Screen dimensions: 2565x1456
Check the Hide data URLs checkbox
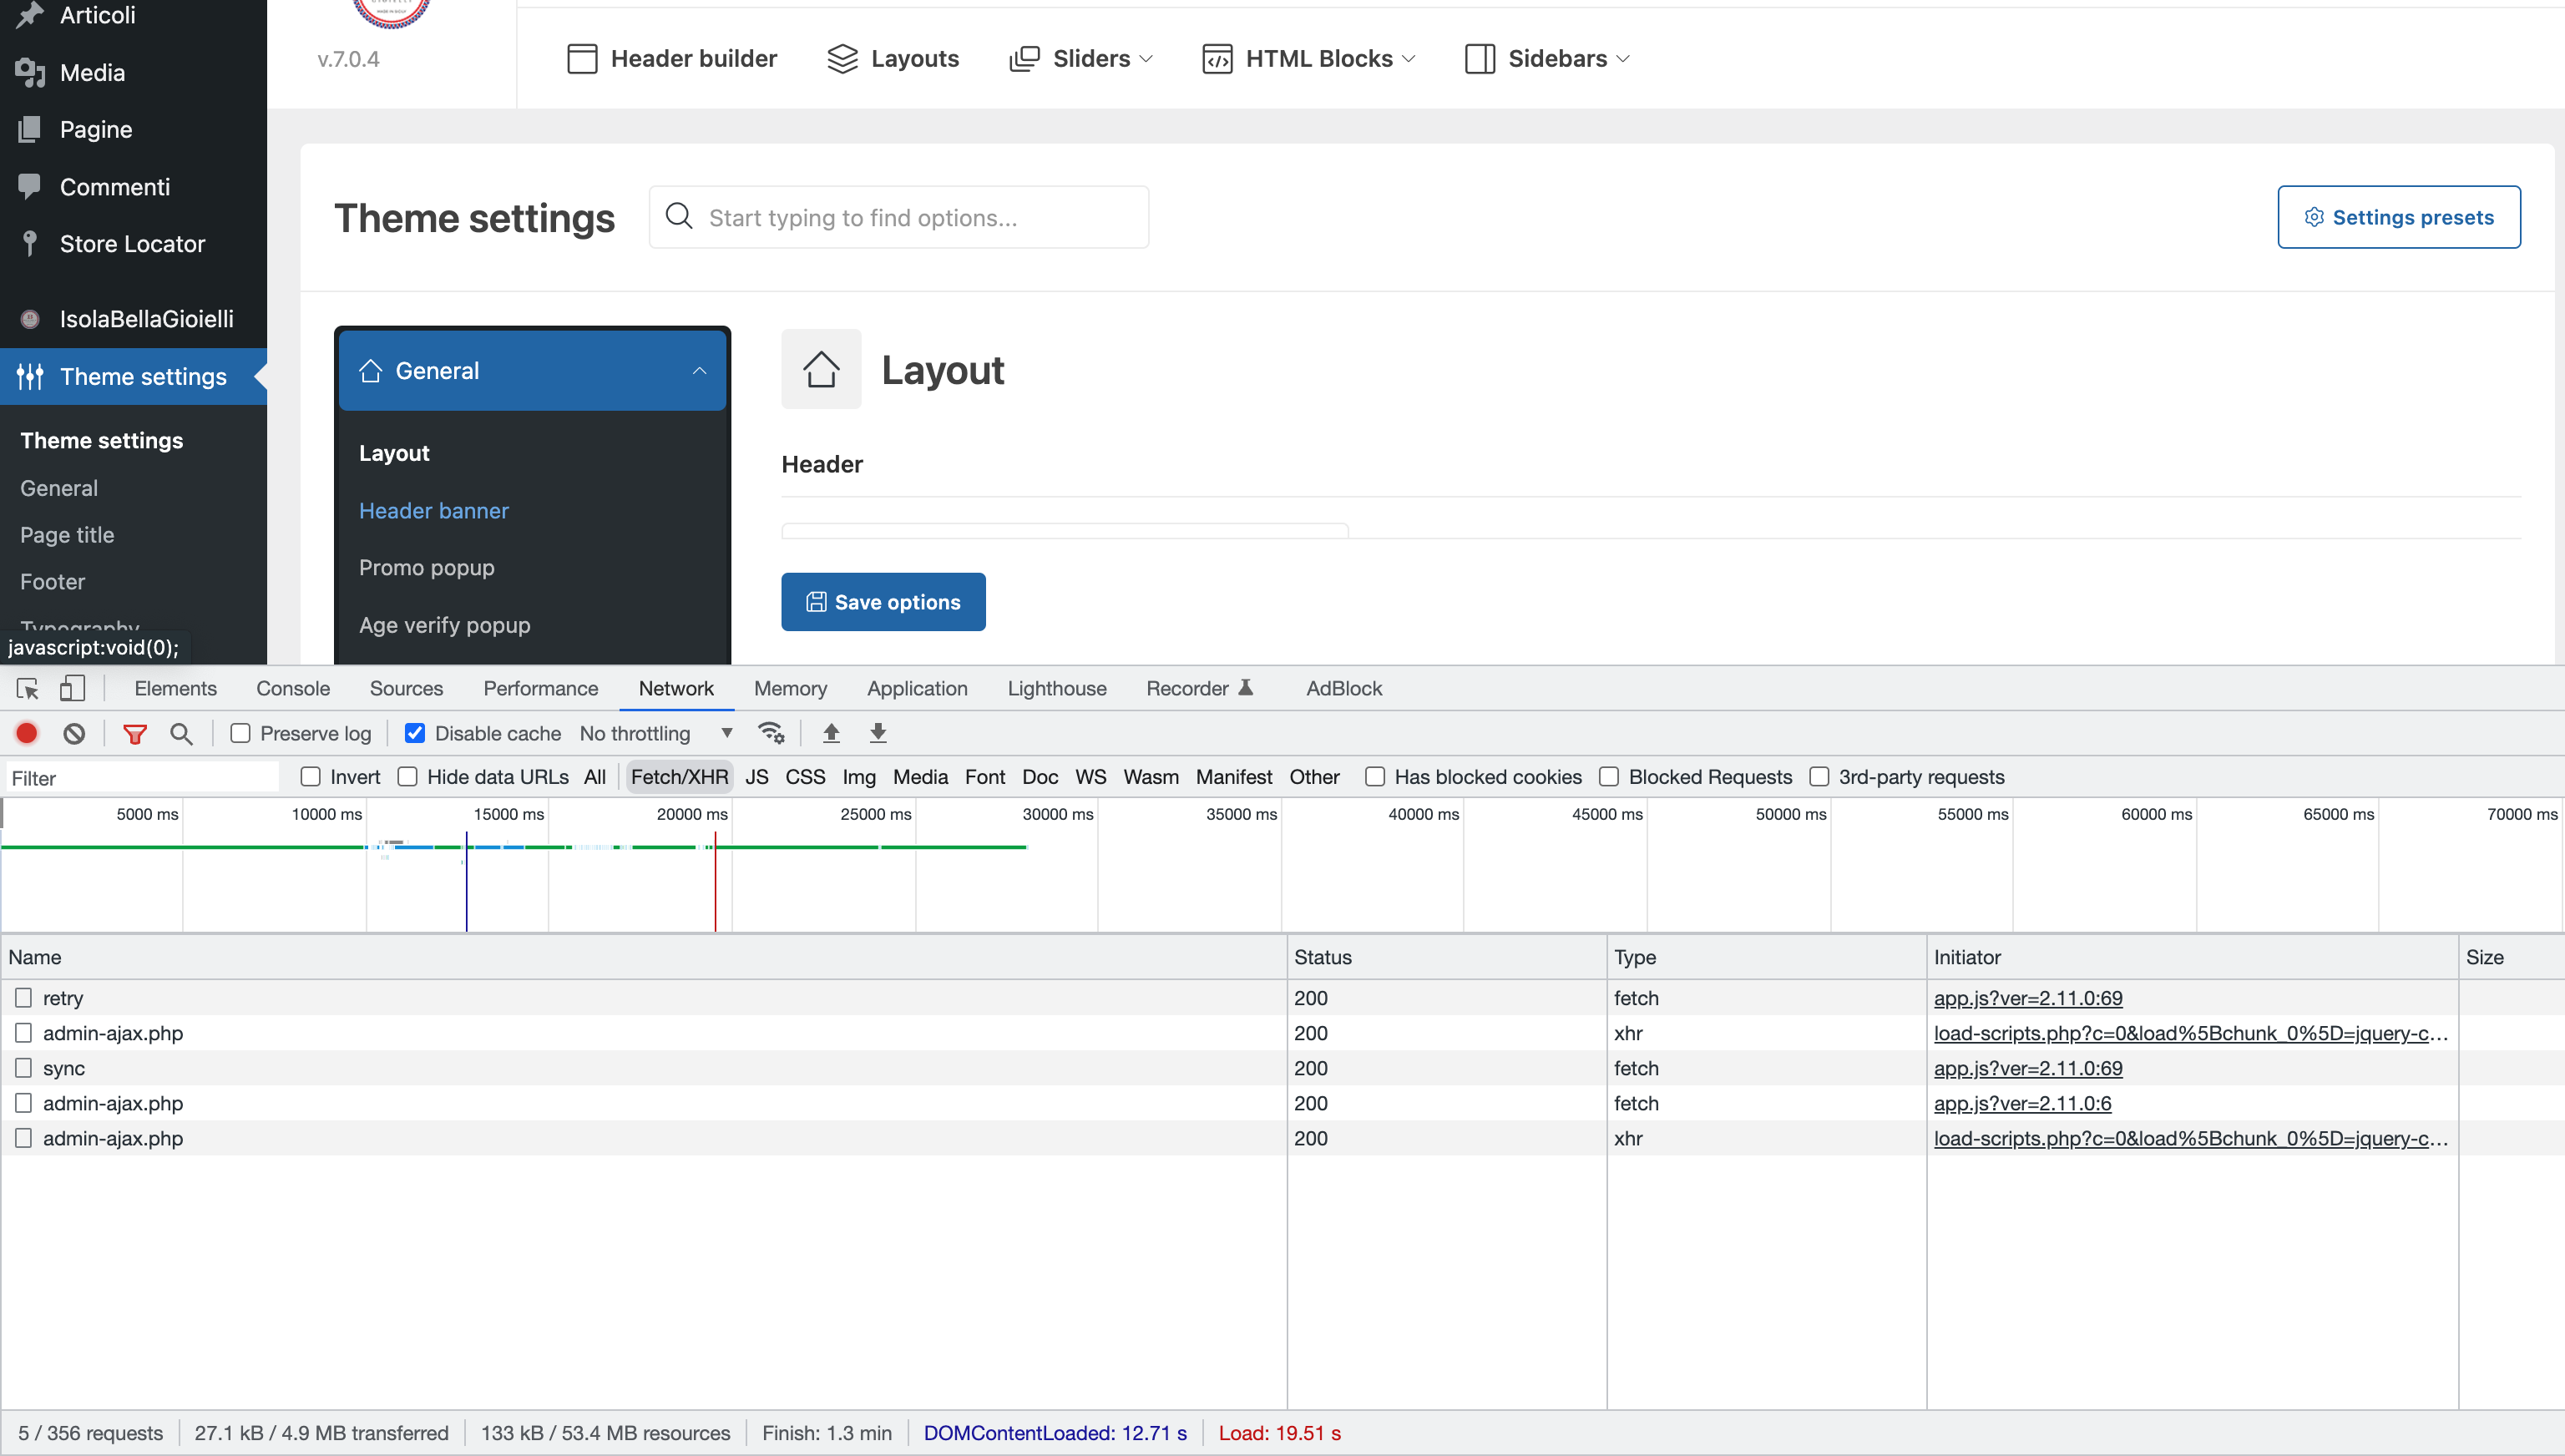(407, 777)
